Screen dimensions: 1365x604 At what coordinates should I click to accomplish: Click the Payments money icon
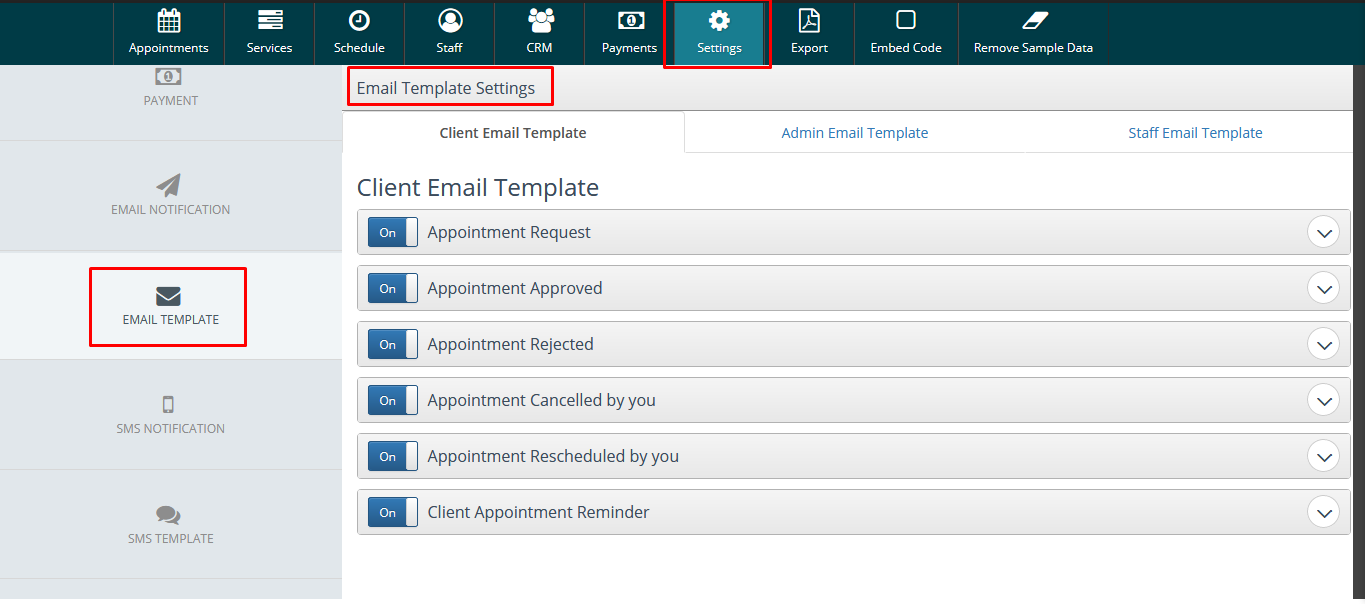[x=630, y=20]
